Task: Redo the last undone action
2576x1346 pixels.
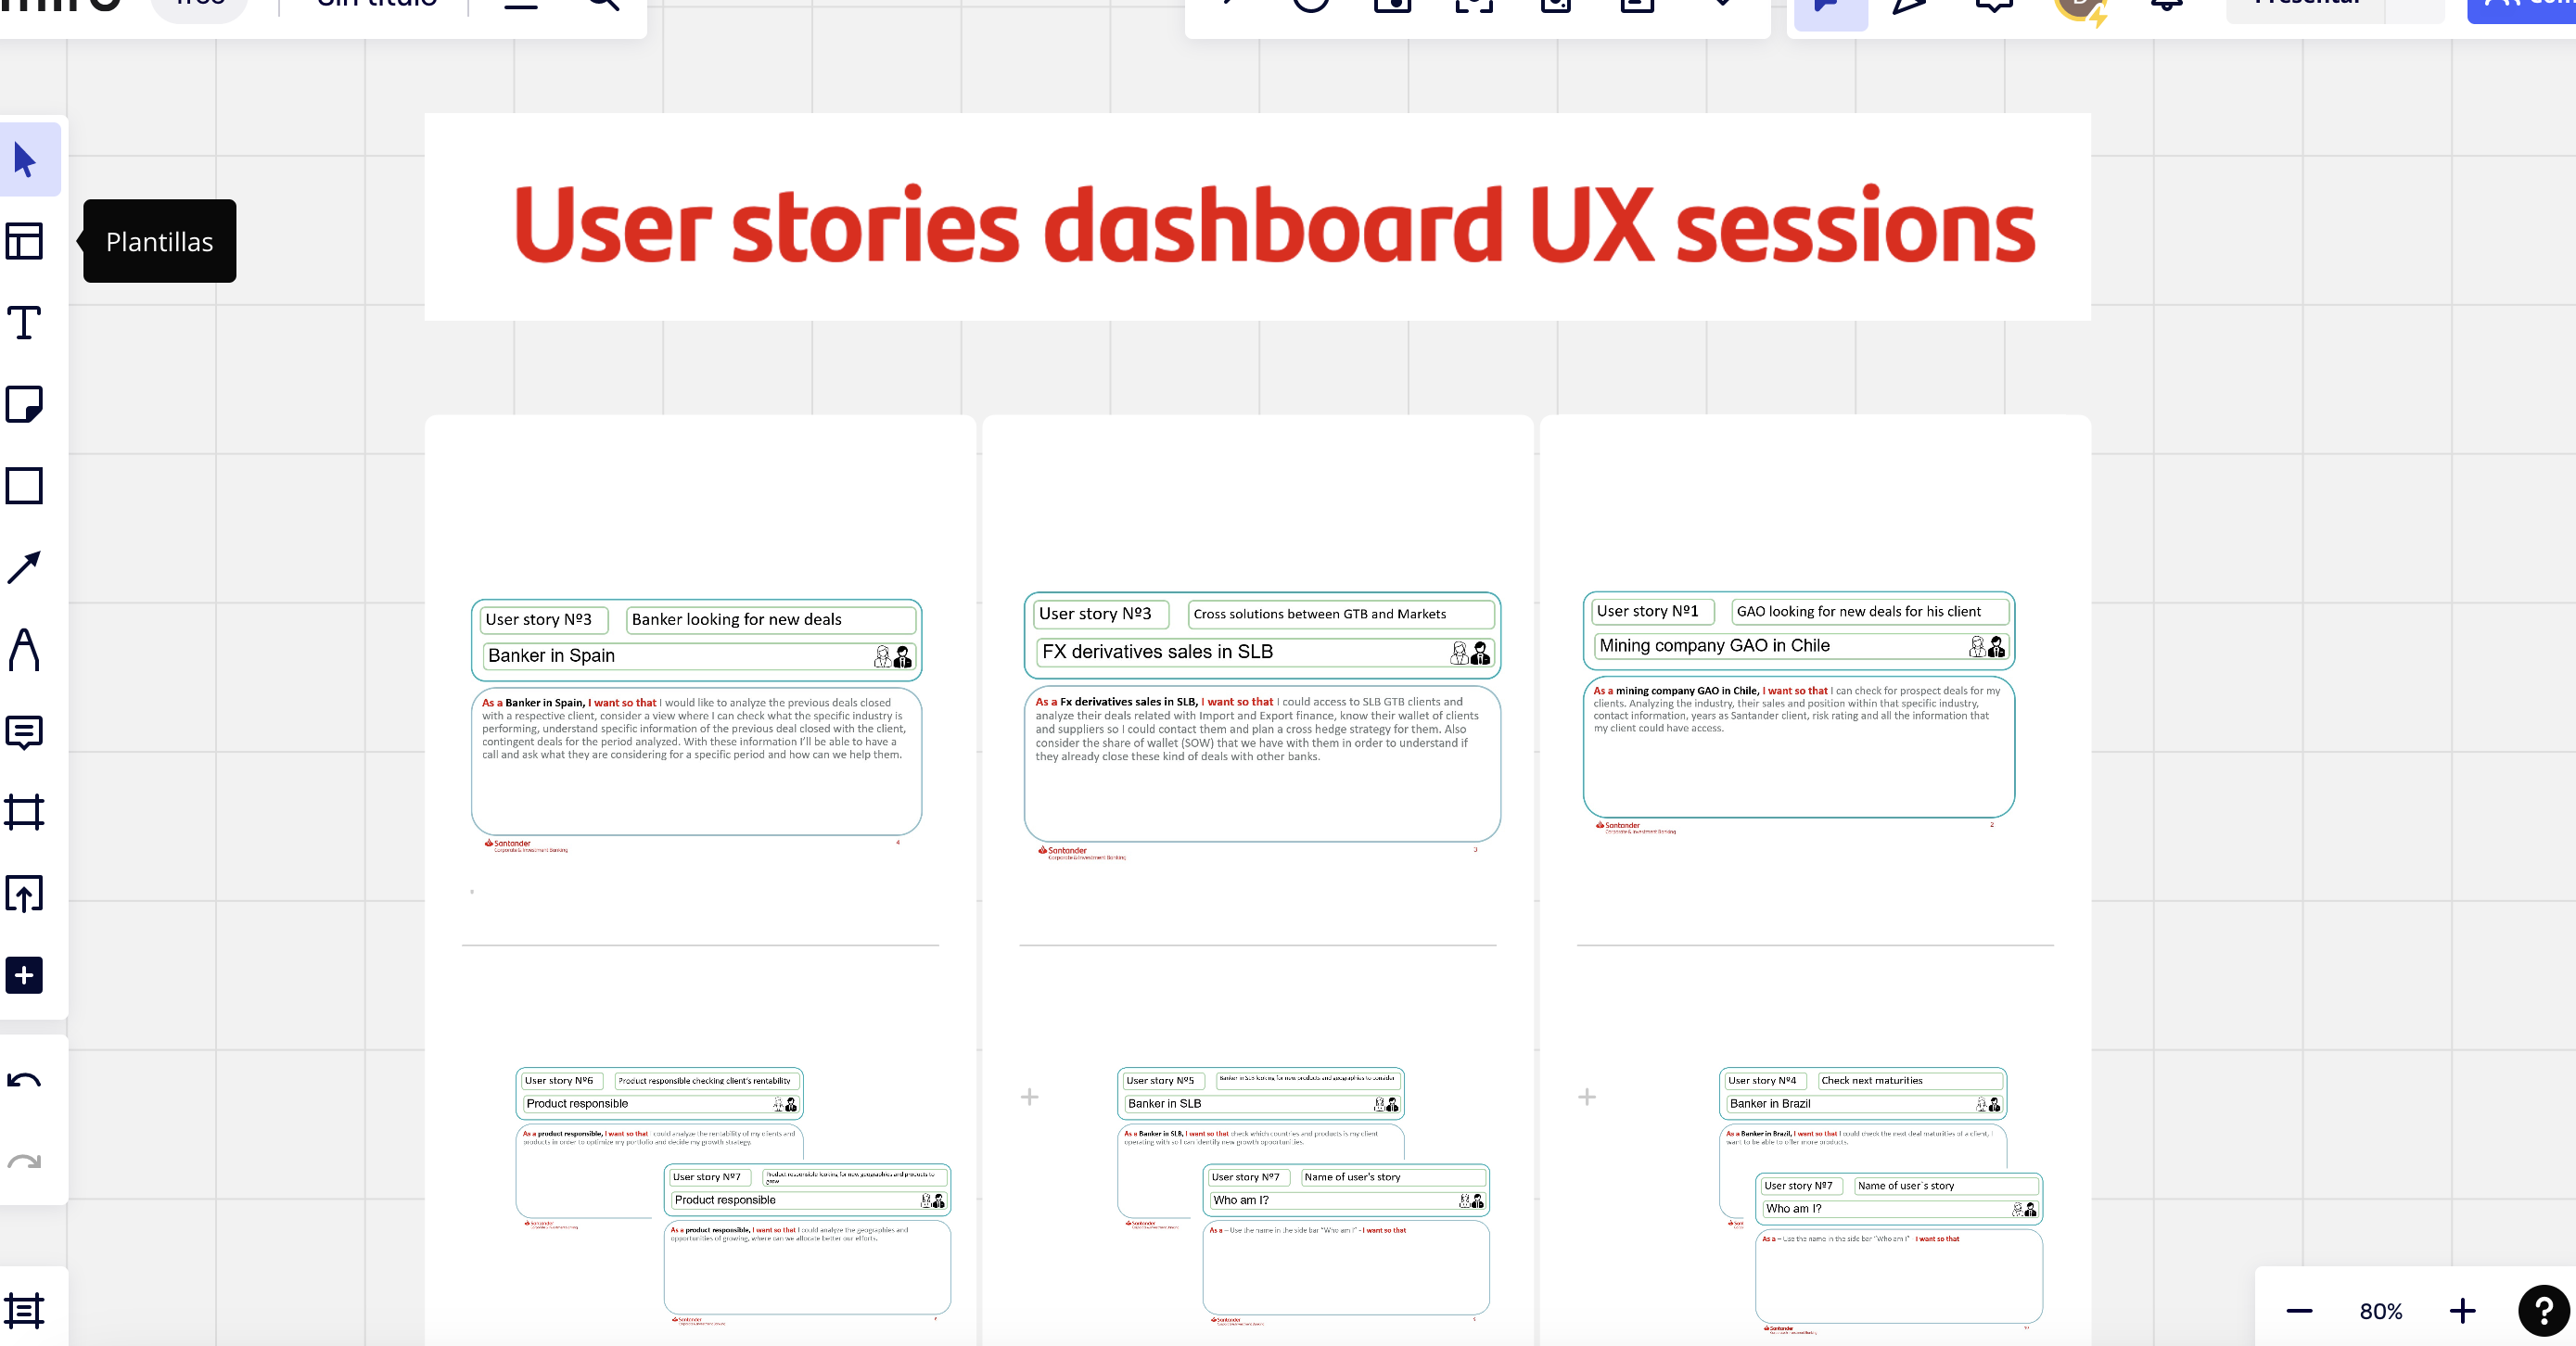Action: pyautogui.click(x=25, y=1162)
